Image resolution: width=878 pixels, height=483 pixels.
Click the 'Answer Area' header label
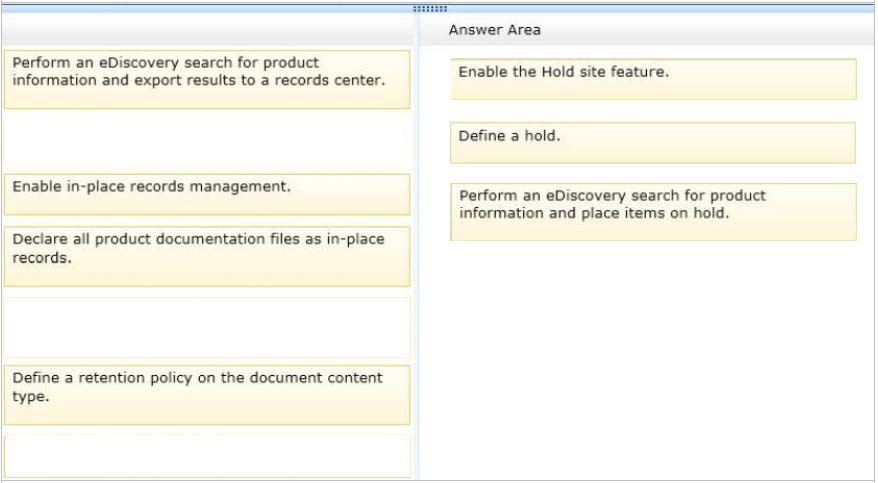pos(494,30)
